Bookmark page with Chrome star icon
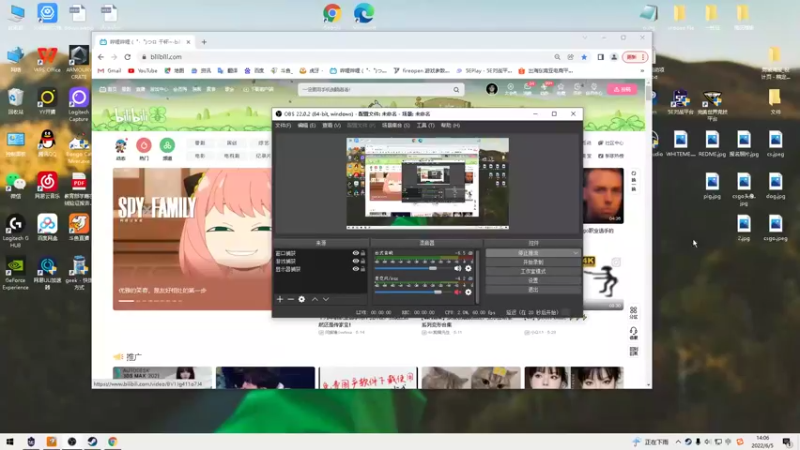 coord(584,57)
